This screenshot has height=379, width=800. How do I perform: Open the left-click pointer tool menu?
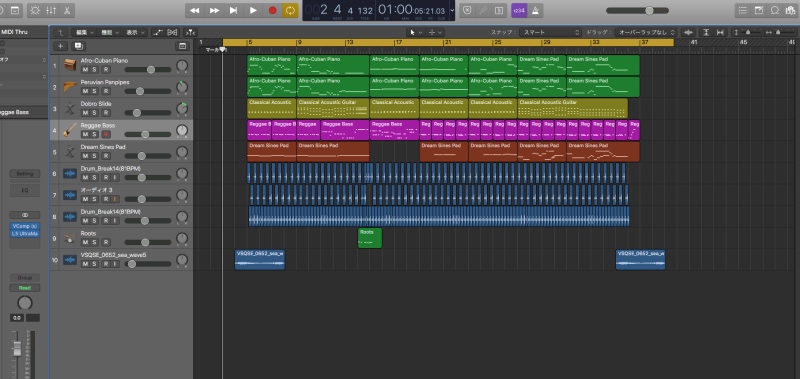click(x=415, y=32)
